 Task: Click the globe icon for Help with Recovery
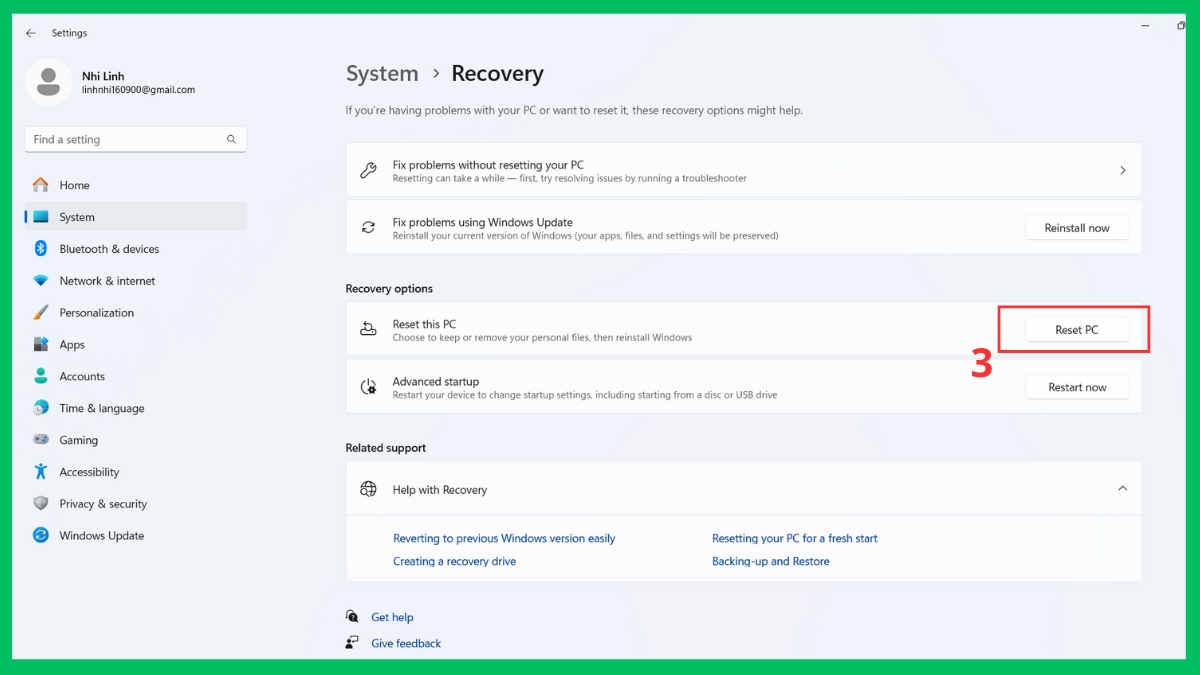click(x=368, y=489)
